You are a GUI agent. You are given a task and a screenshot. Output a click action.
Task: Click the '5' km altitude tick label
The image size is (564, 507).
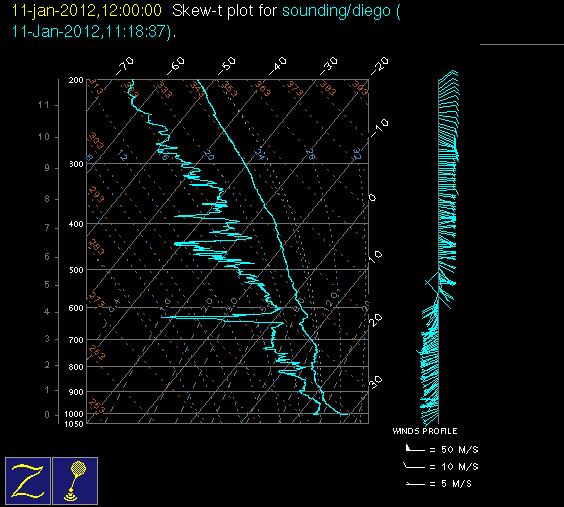click(47, 285)
